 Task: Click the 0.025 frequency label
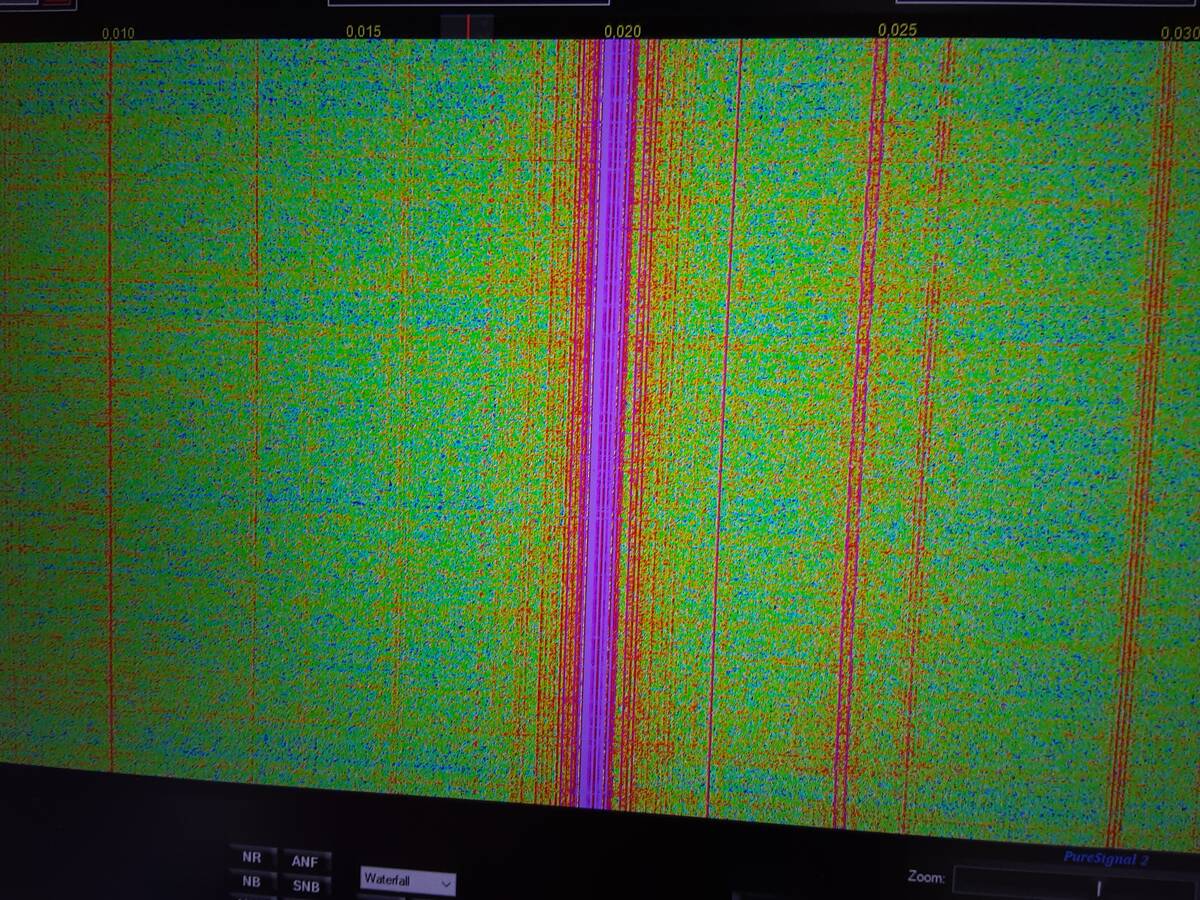(897, 31)
